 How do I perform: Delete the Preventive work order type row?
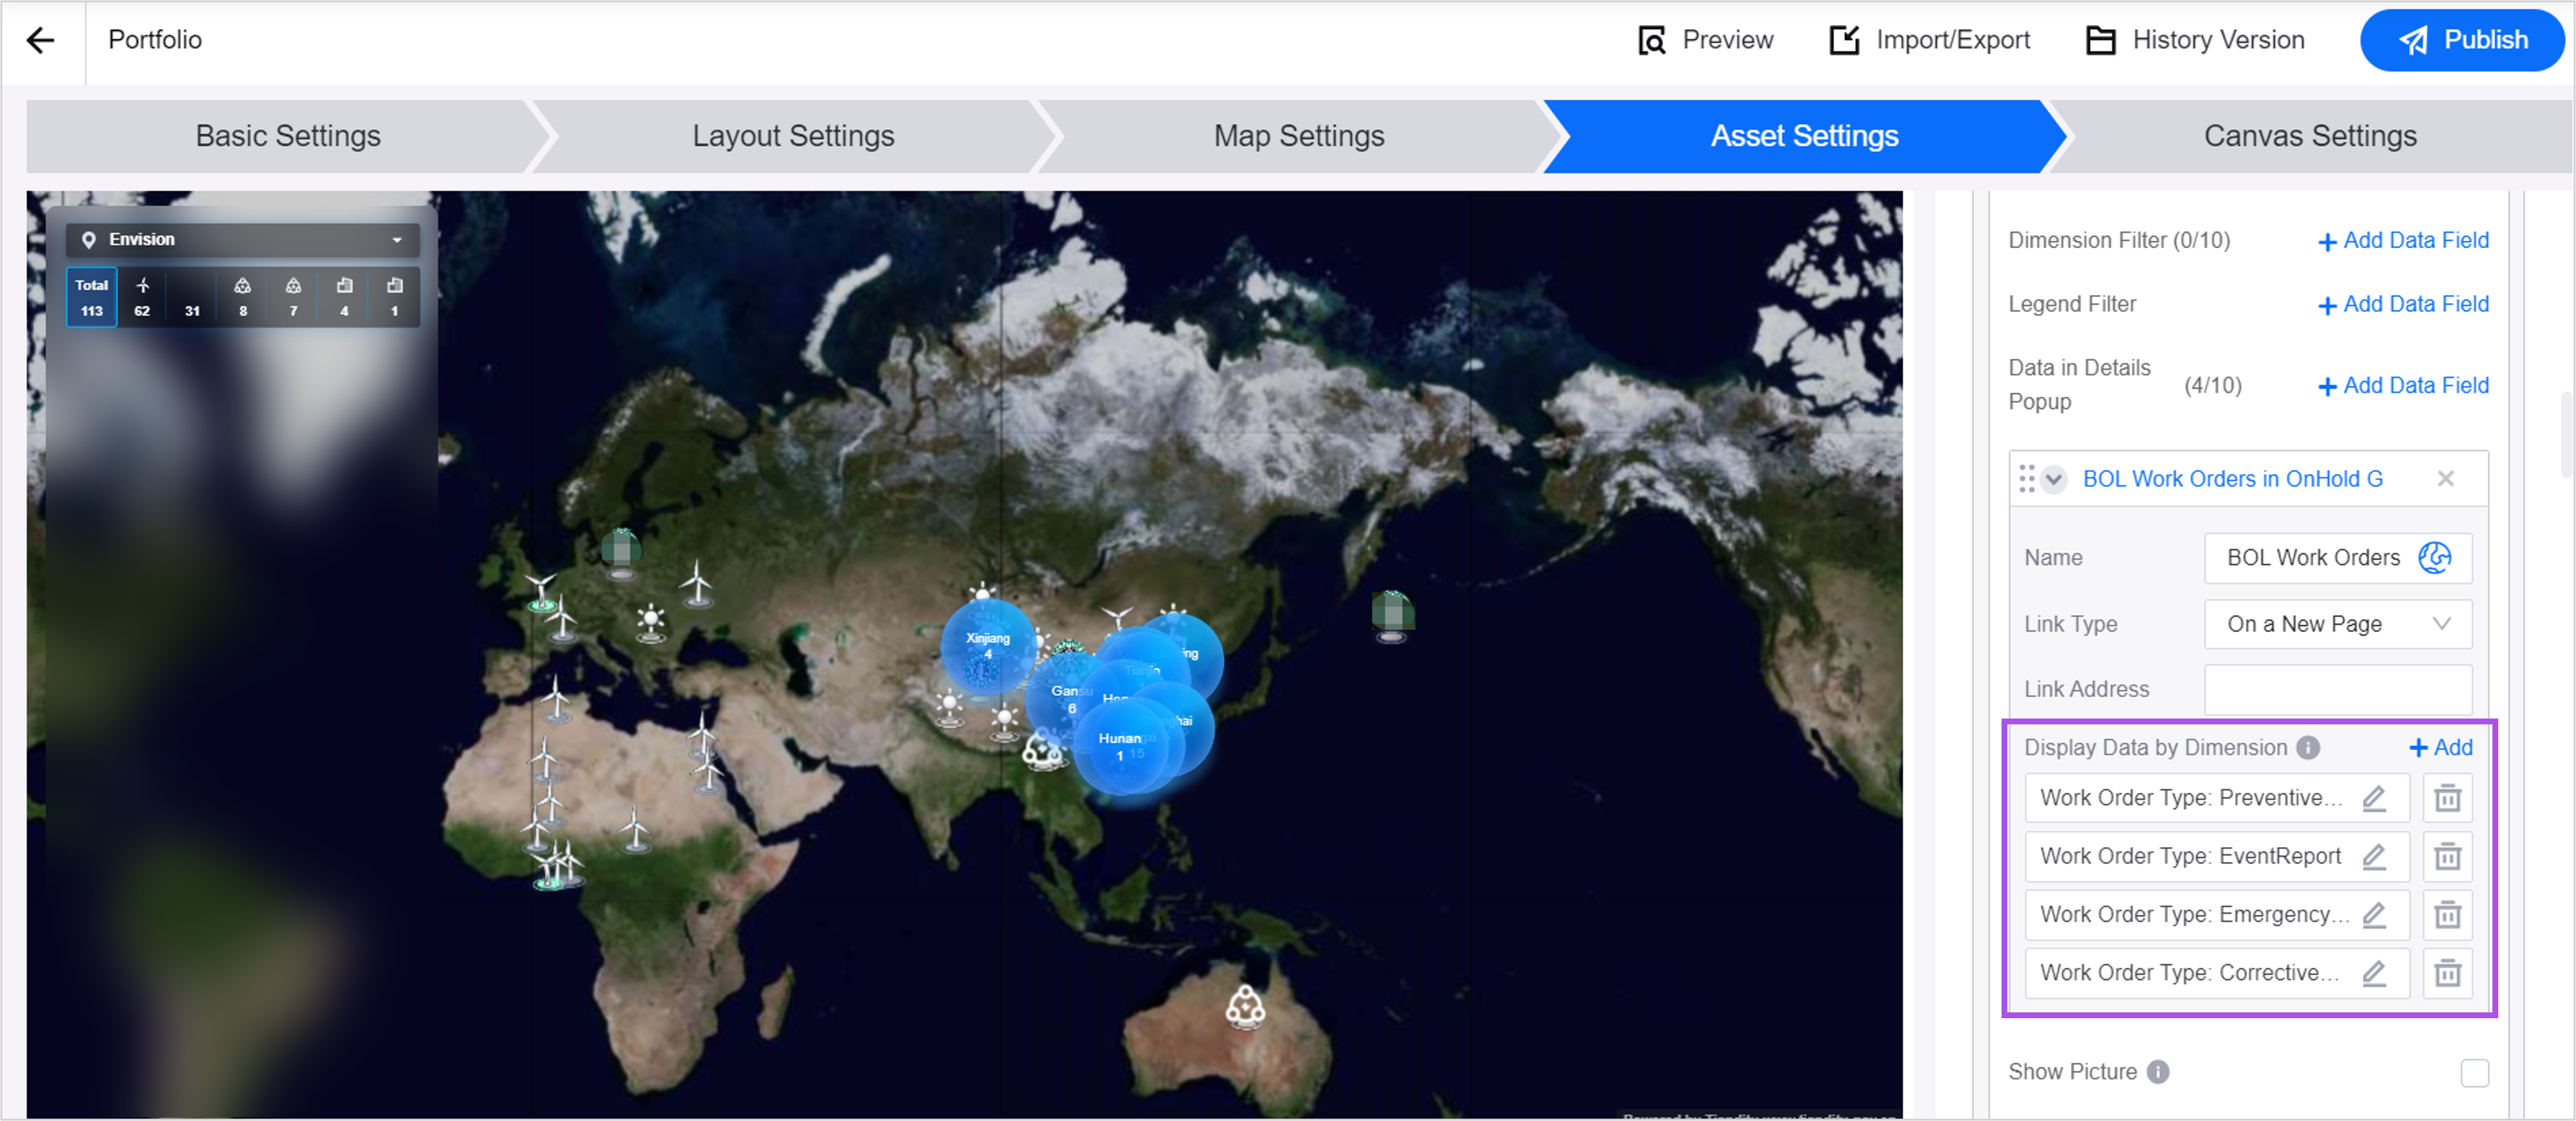pos(2447,799)
